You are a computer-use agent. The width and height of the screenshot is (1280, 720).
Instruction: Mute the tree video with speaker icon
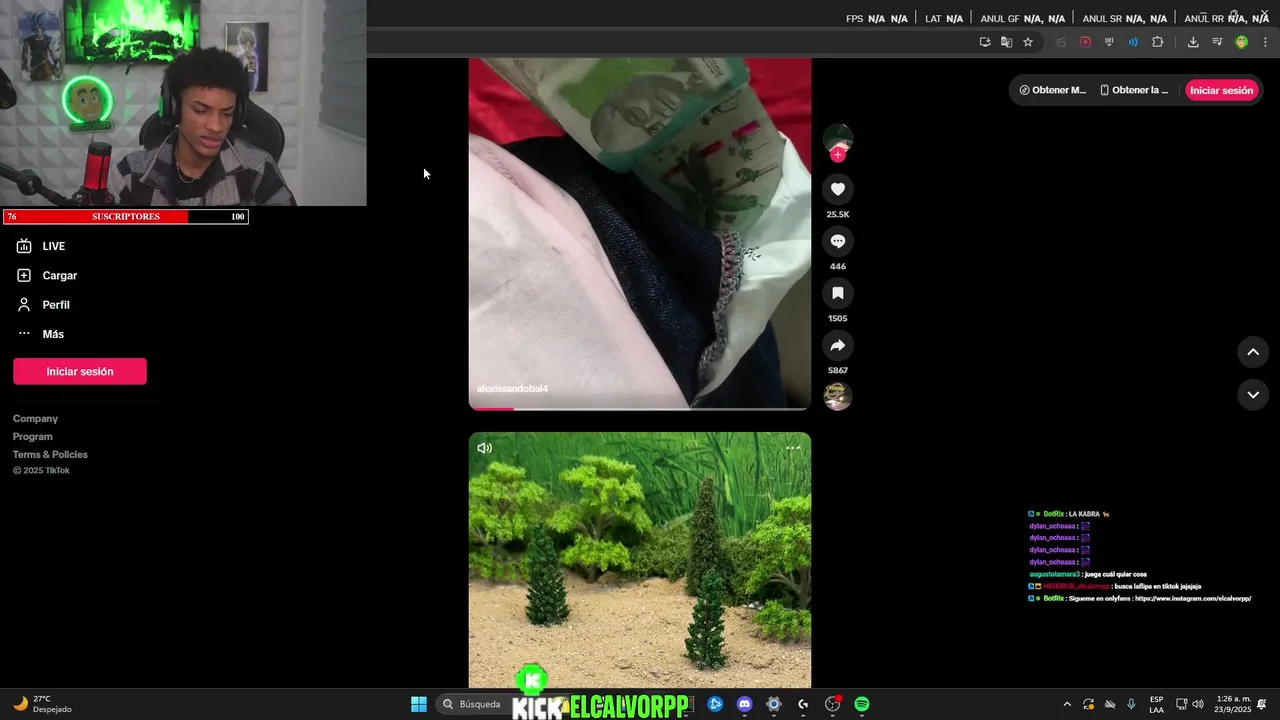pyautogui.click(x=485, y=448)
